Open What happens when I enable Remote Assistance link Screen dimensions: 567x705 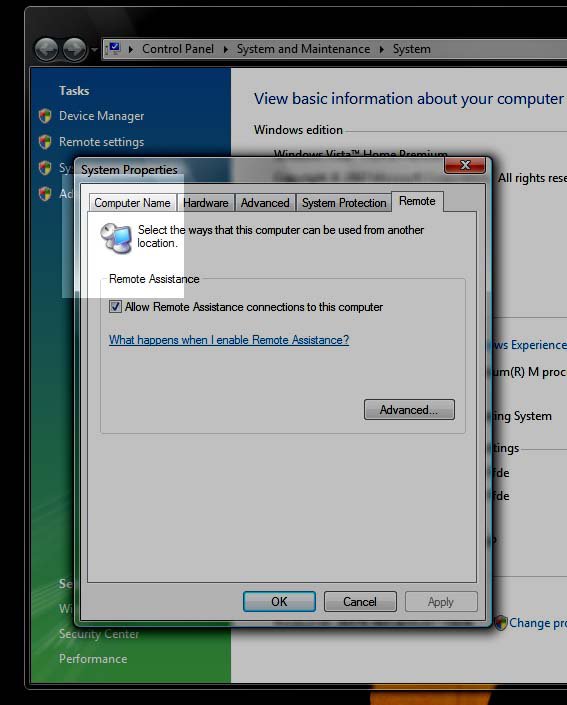tap(229, 340)
